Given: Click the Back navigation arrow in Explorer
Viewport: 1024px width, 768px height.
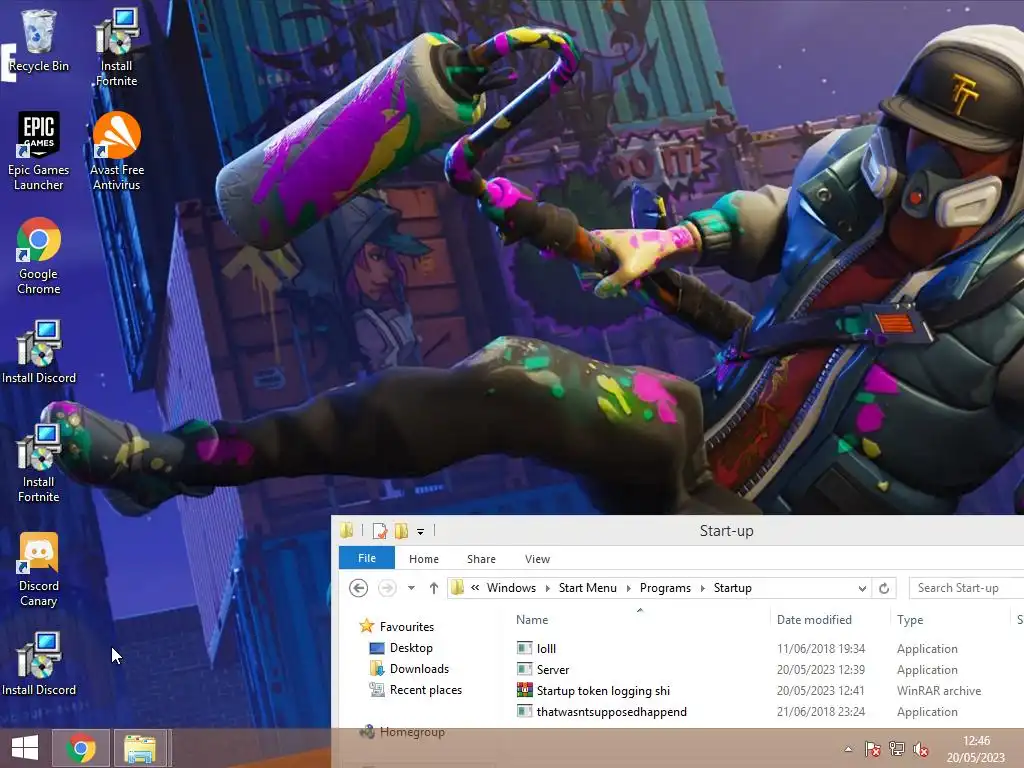Looking at the screenshot, I should pos(359,588).
